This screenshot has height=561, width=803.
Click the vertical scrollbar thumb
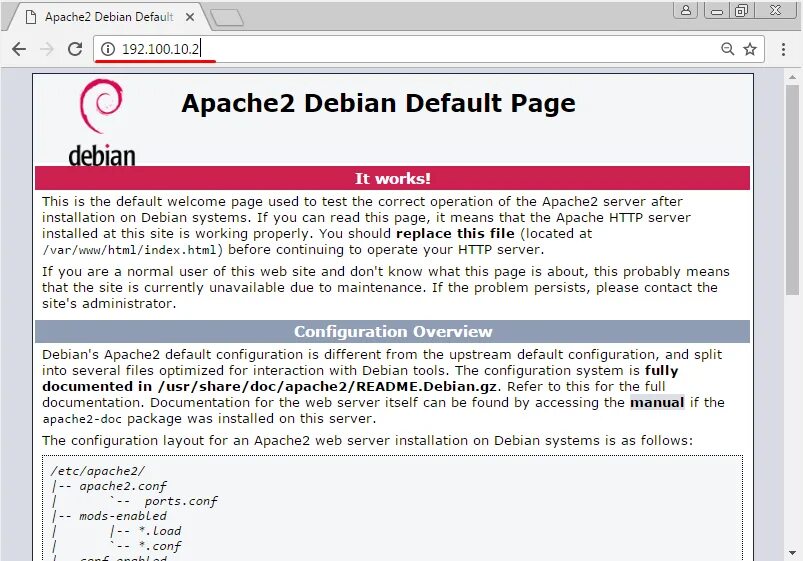coord(792,190)
